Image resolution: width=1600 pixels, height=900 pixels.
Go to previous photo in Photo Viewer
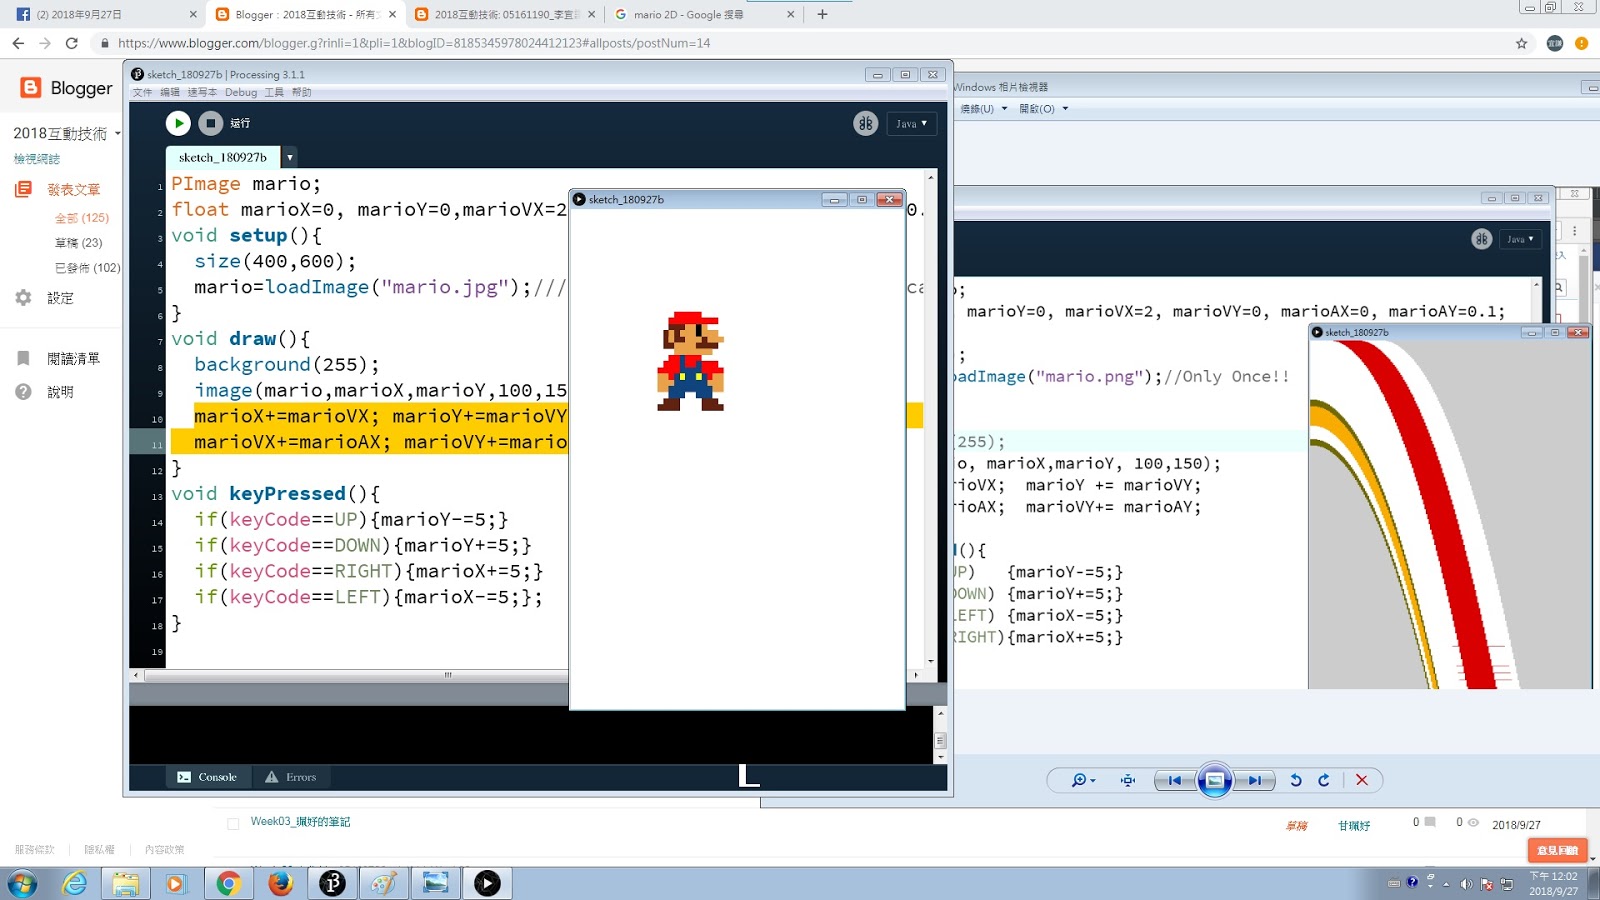point(1175,780)
